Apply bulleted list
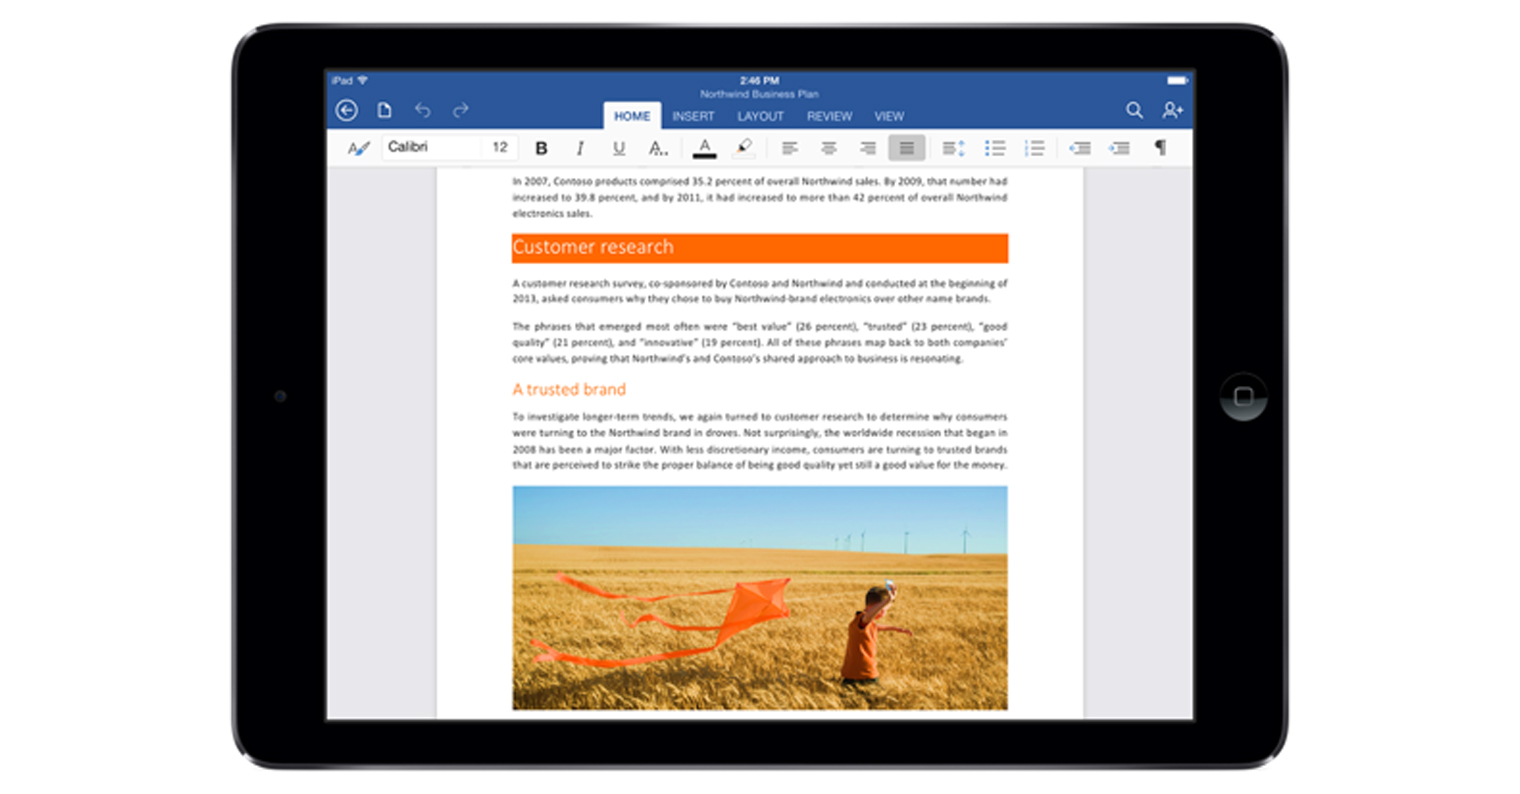This screenshot has height=794, width=1520. pos(995,148)
